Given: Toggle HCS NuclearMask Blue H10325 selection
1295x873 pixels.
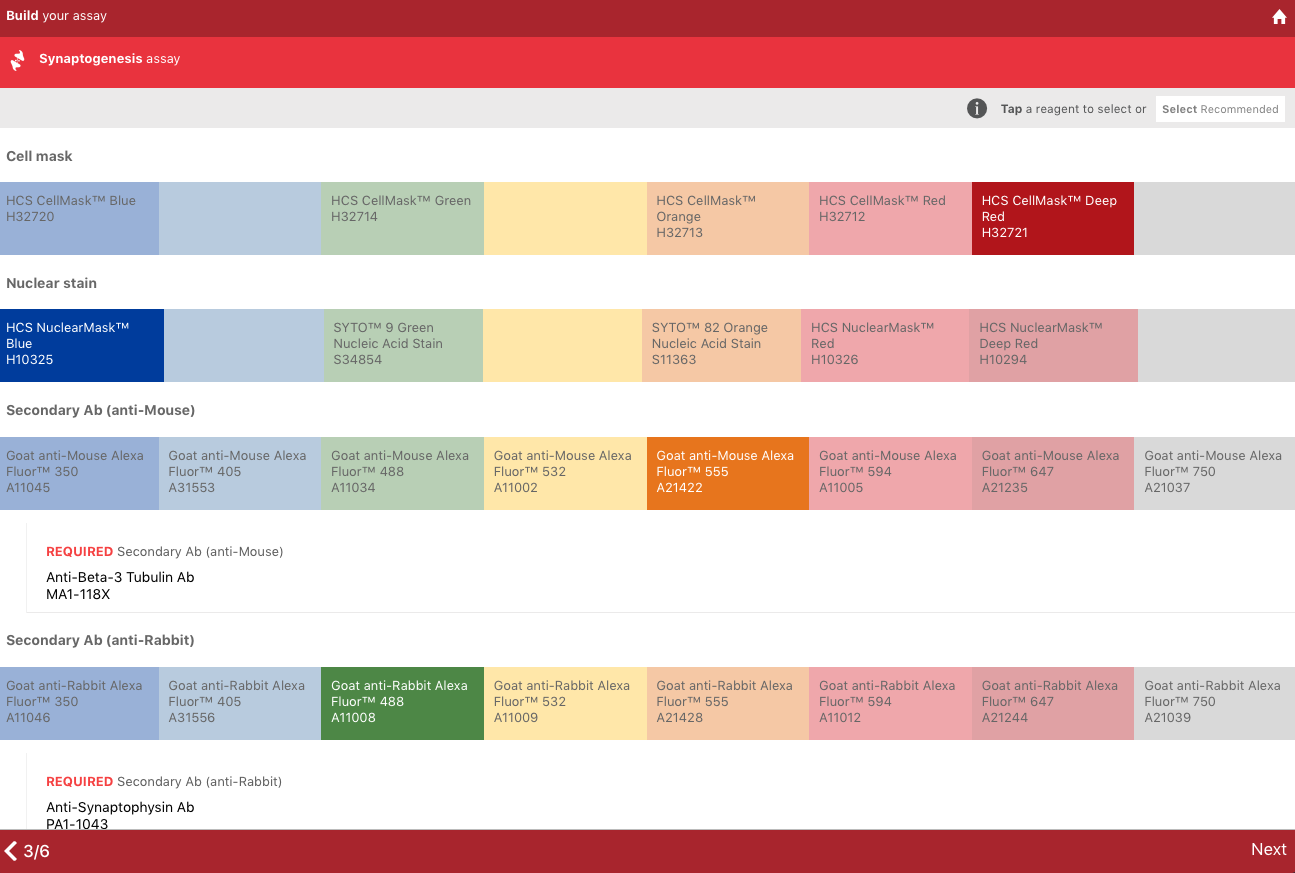Looking at the screenshot, I should pos(81,345).
